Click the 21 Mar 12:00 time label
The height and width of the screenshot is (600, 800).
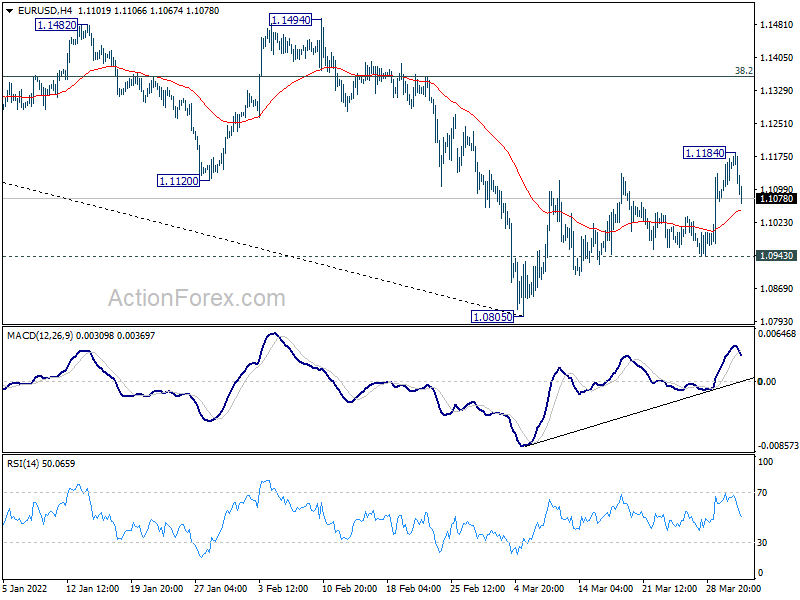(670, 589)
